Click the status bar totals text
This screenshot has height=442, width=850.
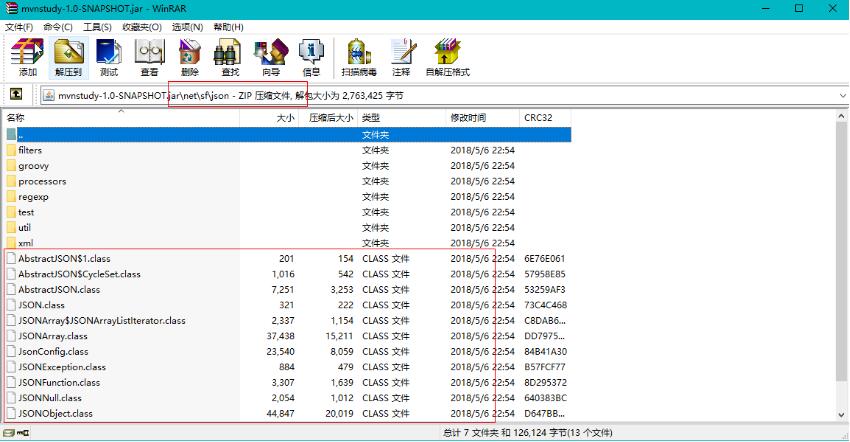[x=527, y=433]
